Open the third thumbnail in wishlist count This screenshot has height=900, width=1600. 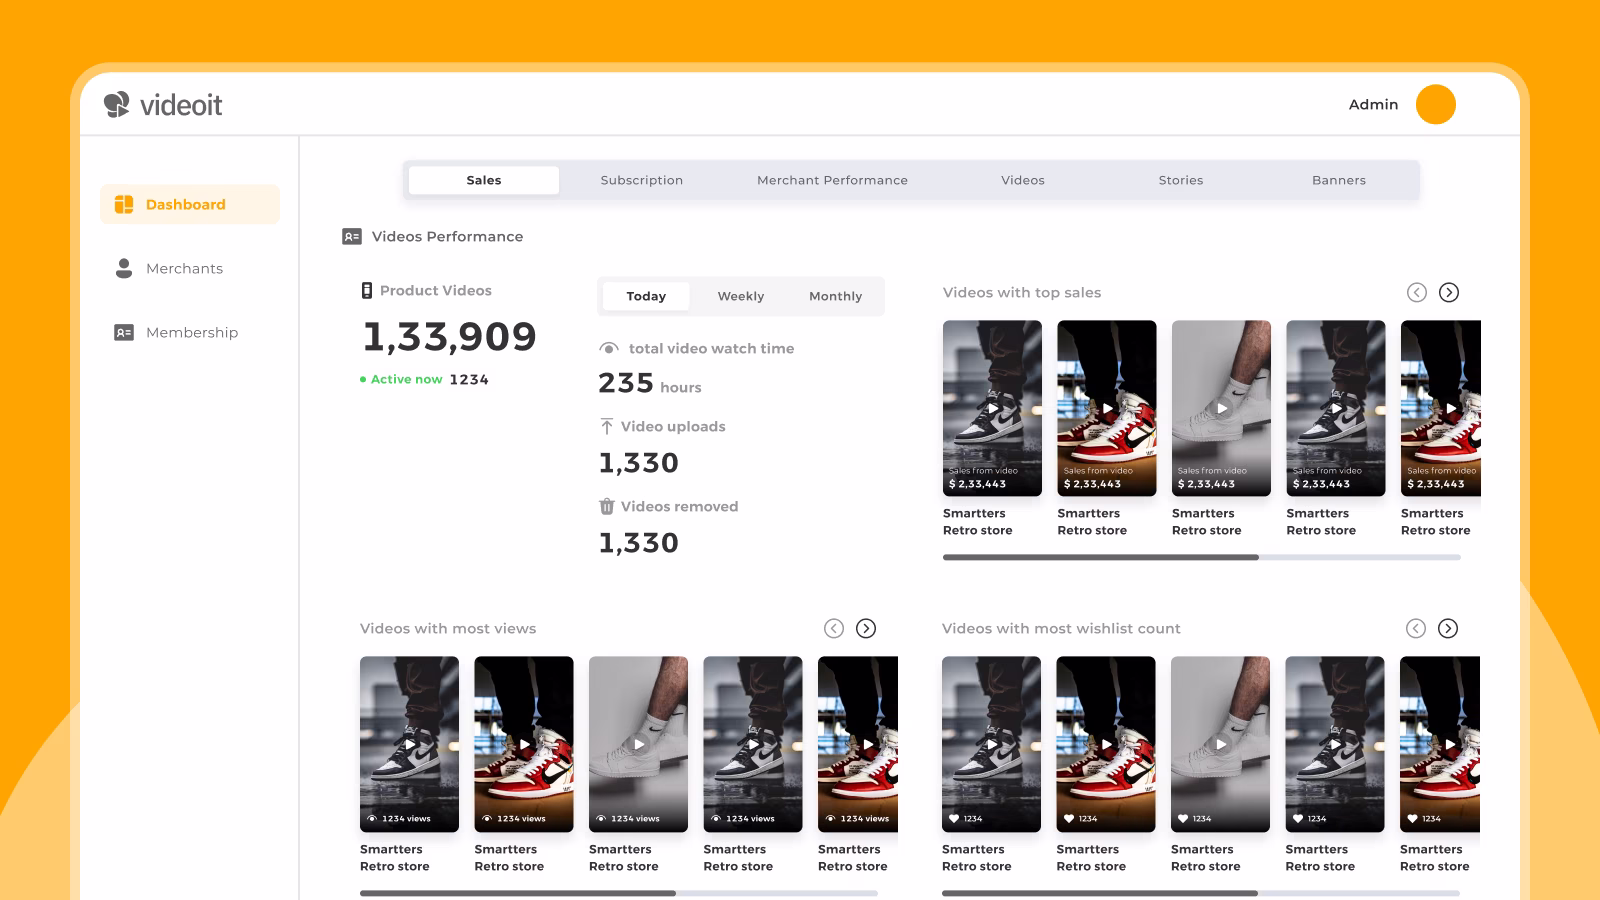(1220, 744)
